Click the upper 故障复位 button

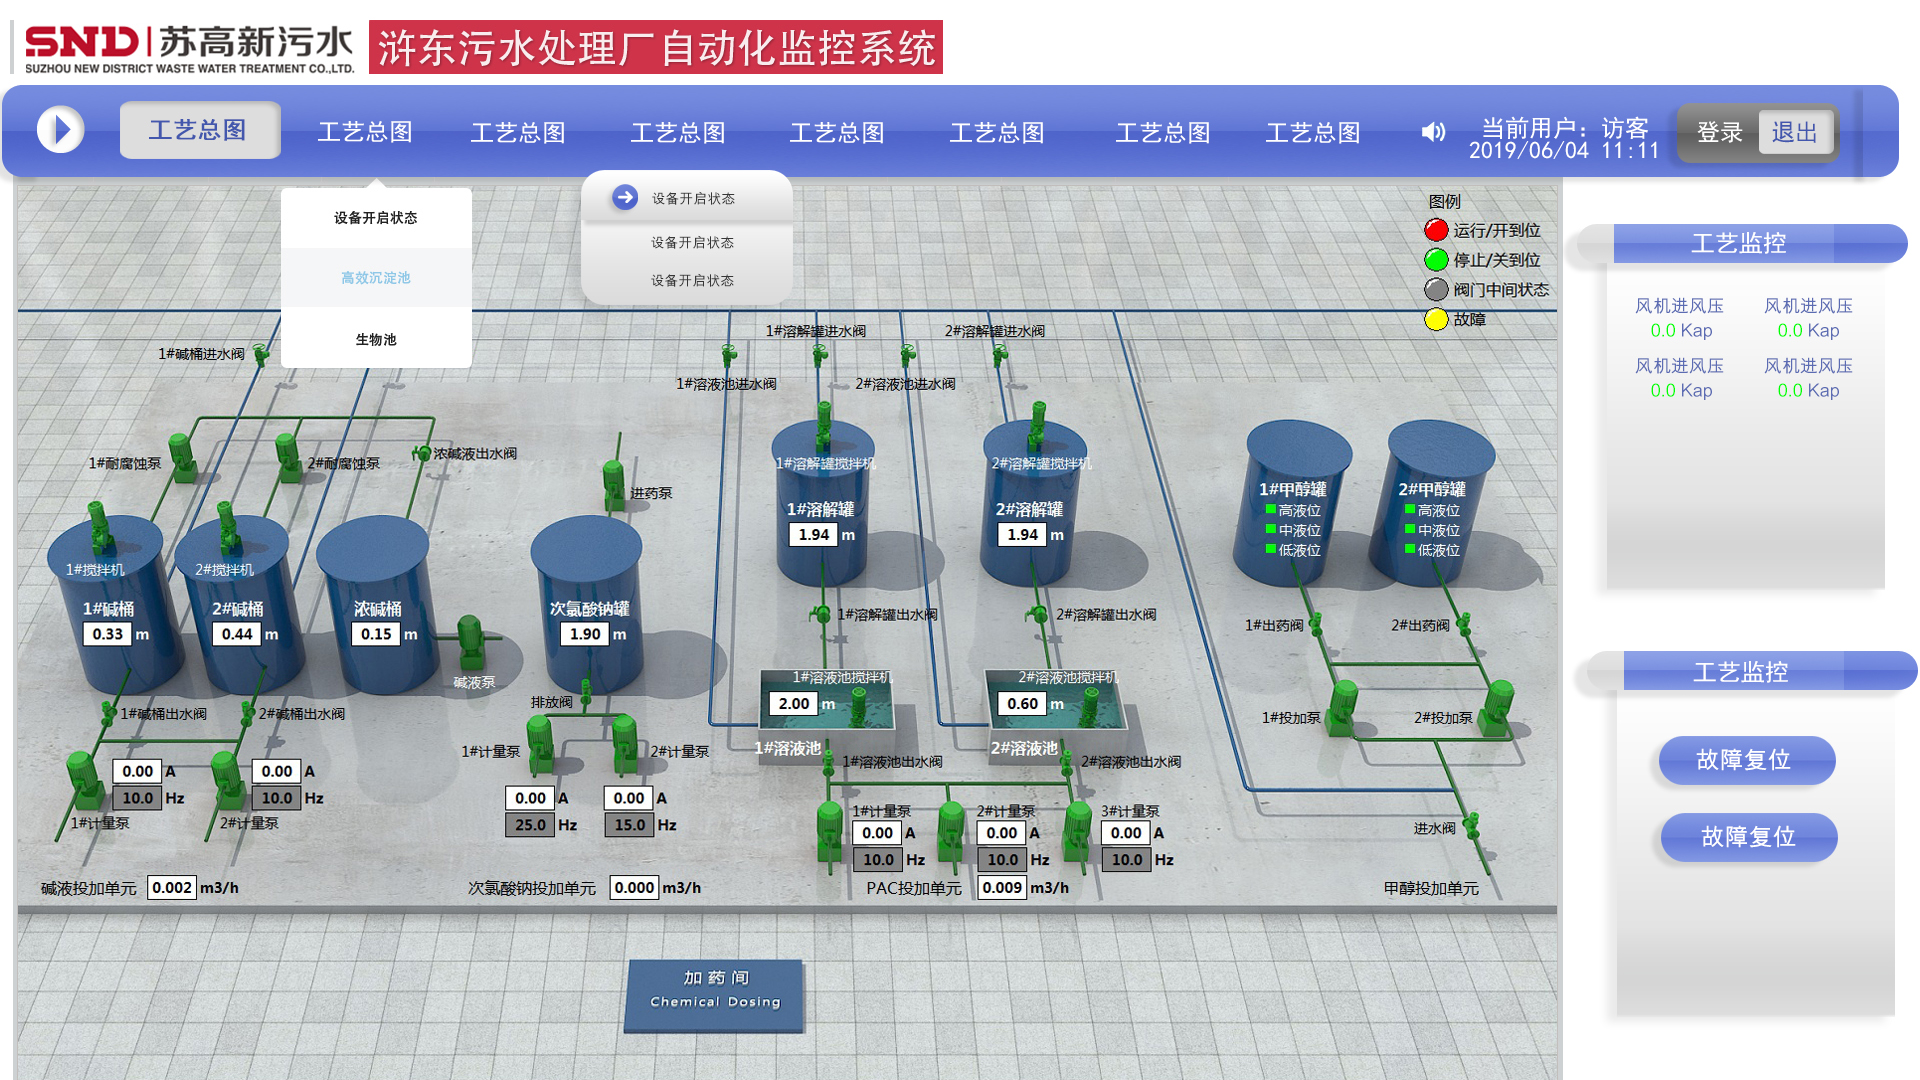point(1745,760)
